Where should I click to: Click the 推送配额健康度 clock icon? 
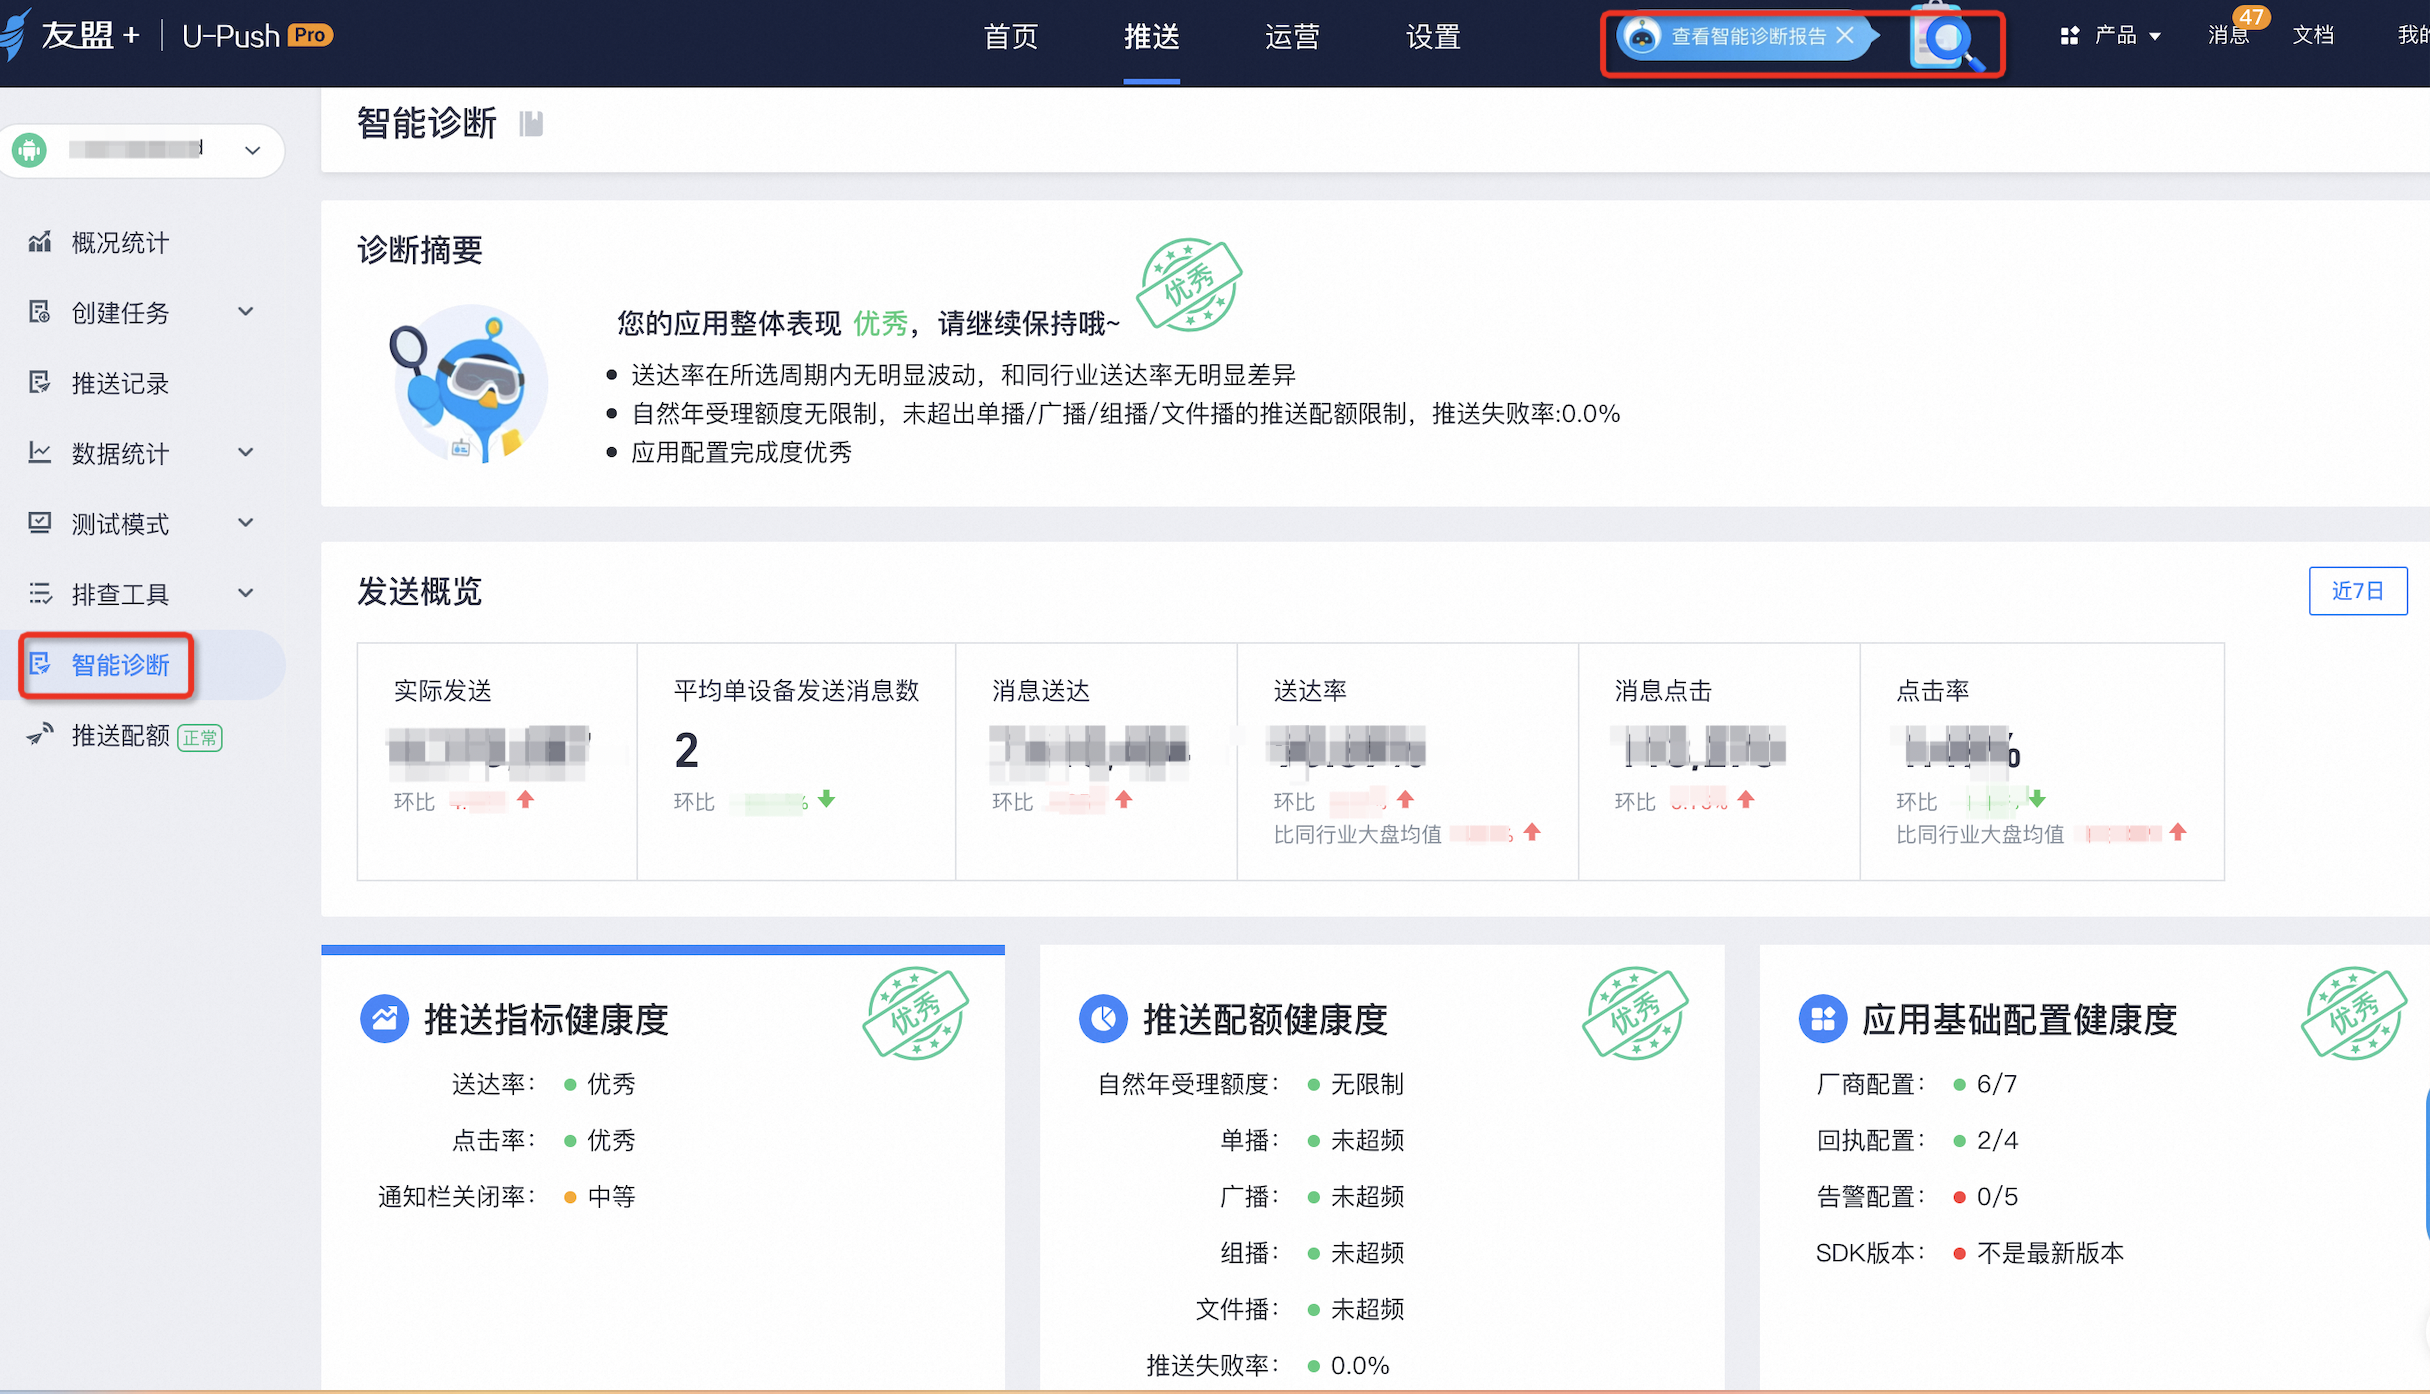[x=1103, y=1019]
